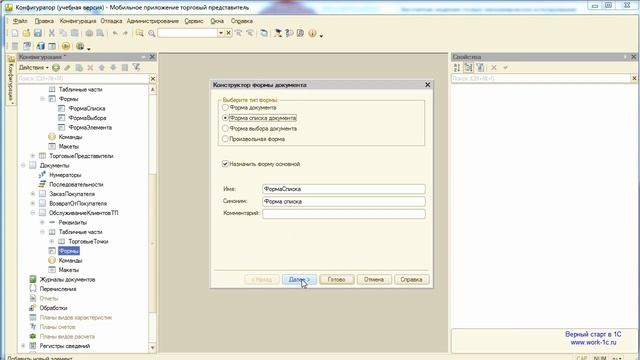Screen dimensions: 640x360
Task: Click the Start debugging play icon
Action: tap(66, 46)
